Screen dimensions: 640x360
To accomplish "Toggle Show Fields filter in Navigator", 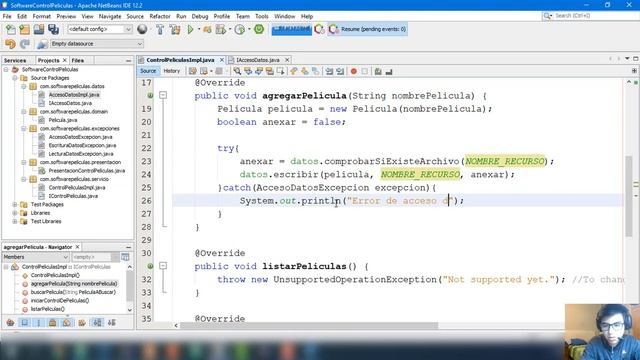I will (24, 322).
